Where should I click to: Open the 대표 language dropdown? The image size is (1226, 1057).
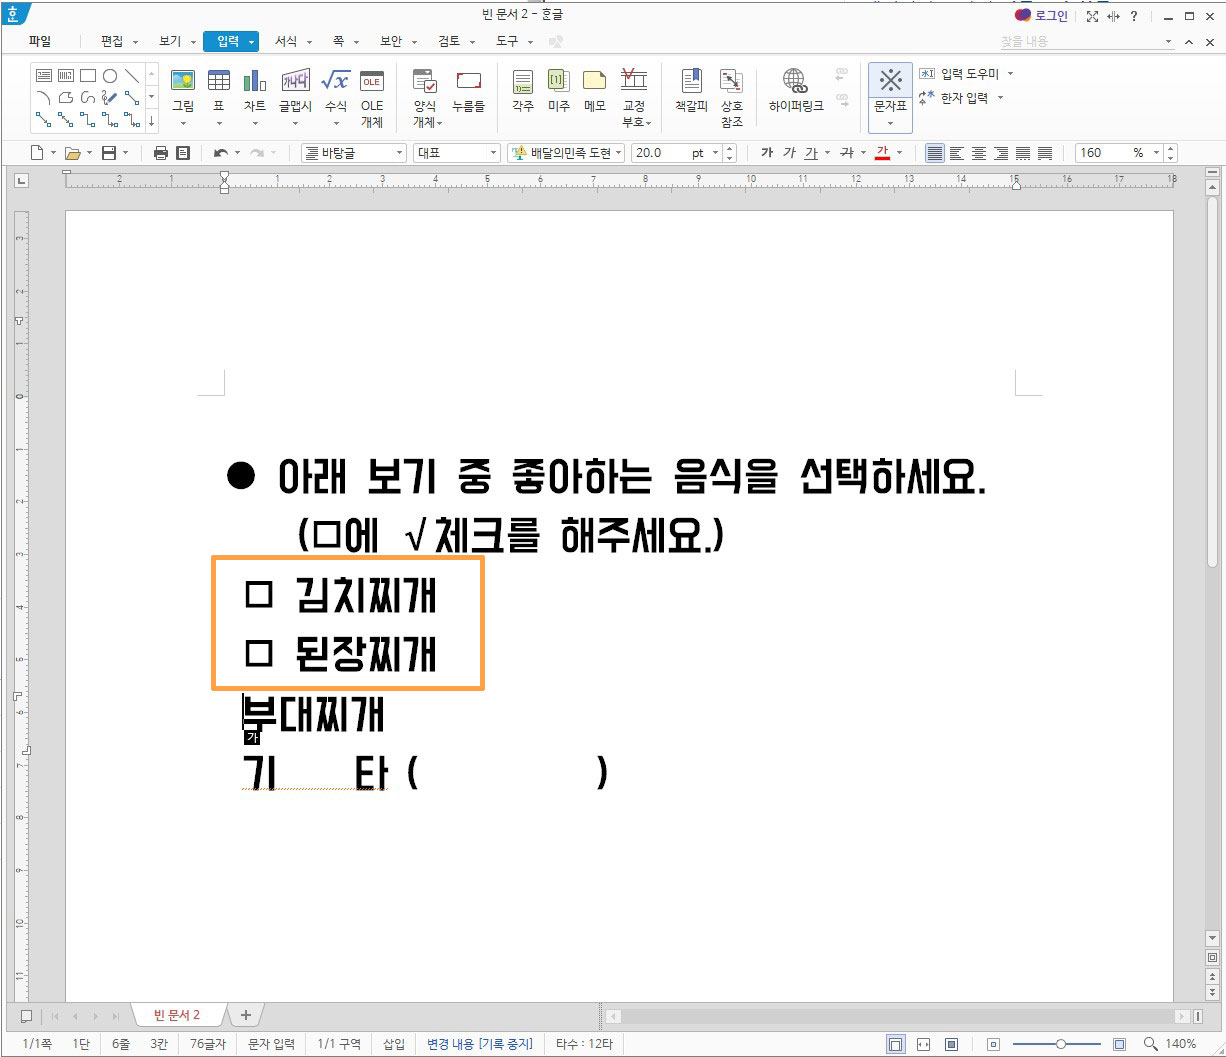tap(456, 153)
